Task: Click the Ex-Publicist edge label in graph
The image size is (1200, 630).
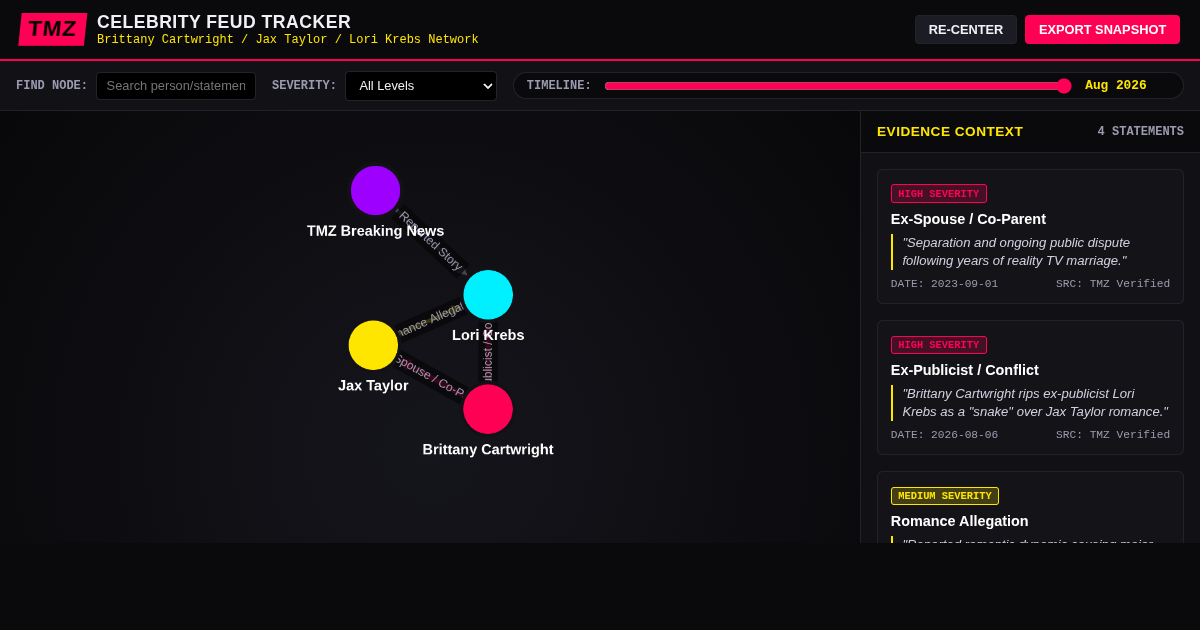Action: tap(488, 351)
